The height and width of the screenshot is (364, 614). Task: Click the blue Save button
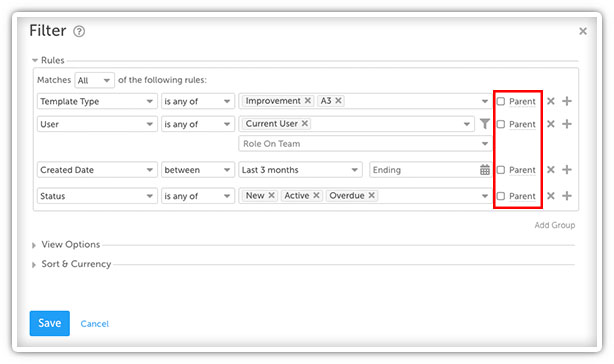pos(50,323)
